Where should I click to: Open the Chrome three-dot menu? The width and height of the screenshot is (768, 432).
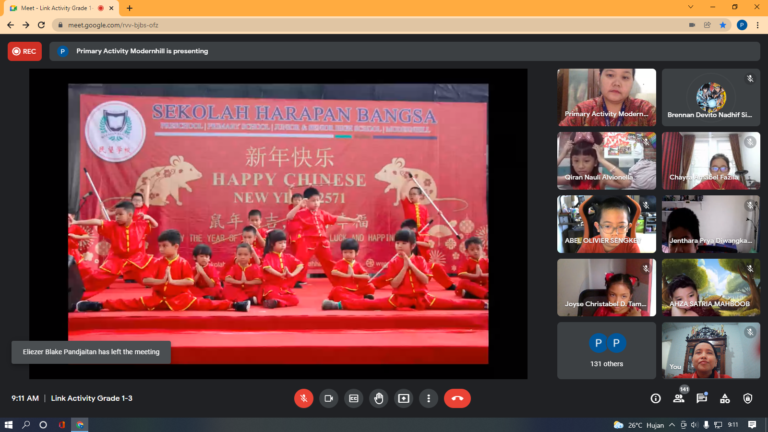pos(757,25)
